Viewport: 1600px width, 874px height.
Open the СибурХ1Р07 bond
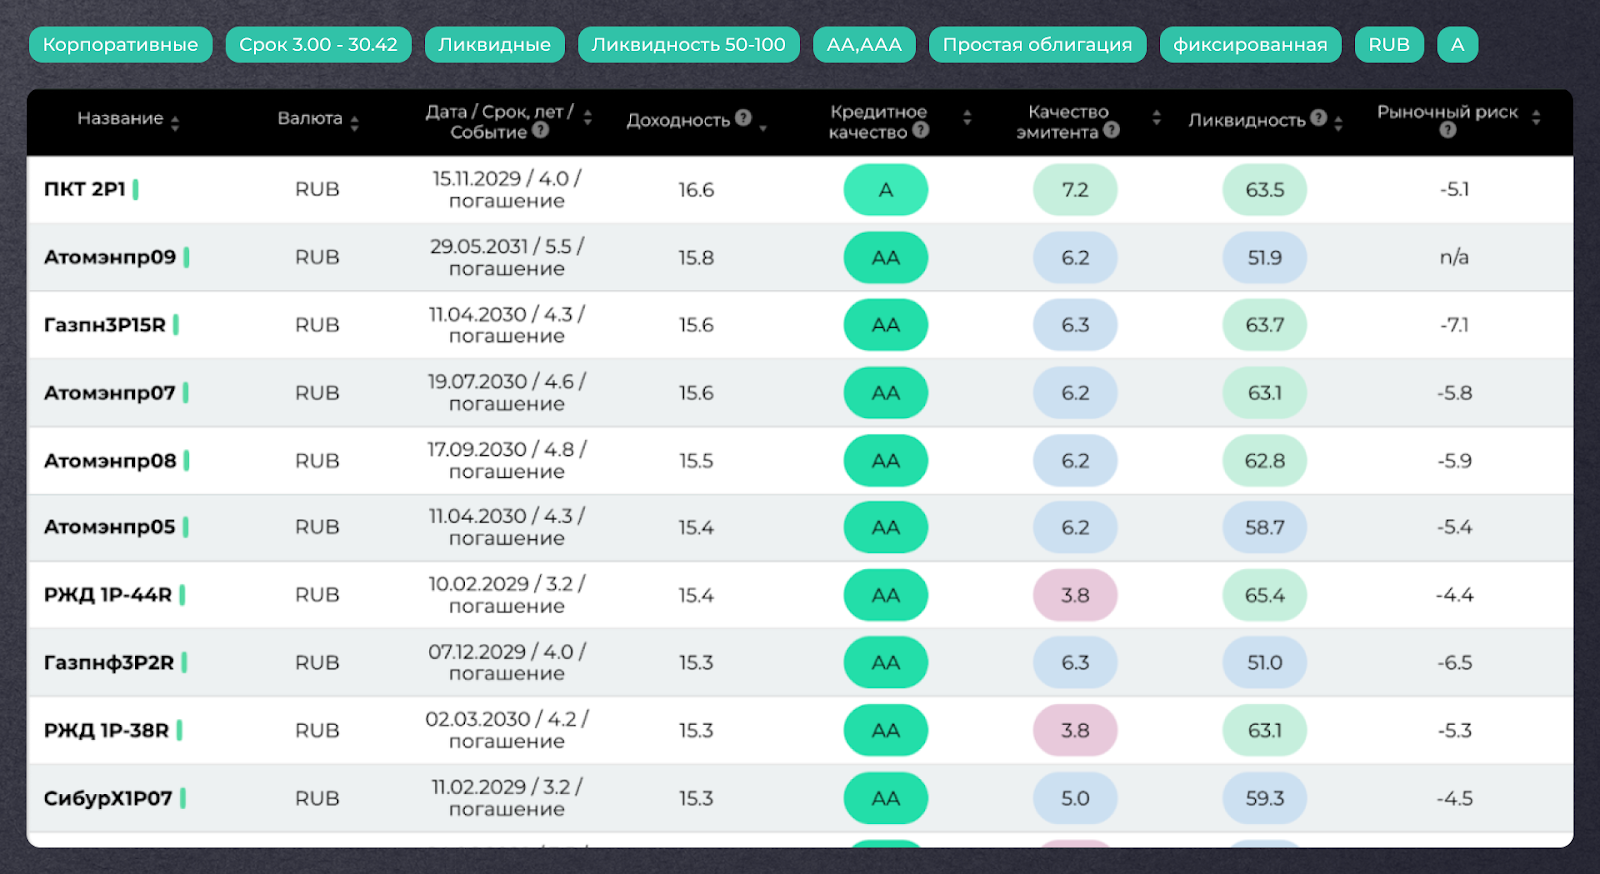tap(108, 799)
